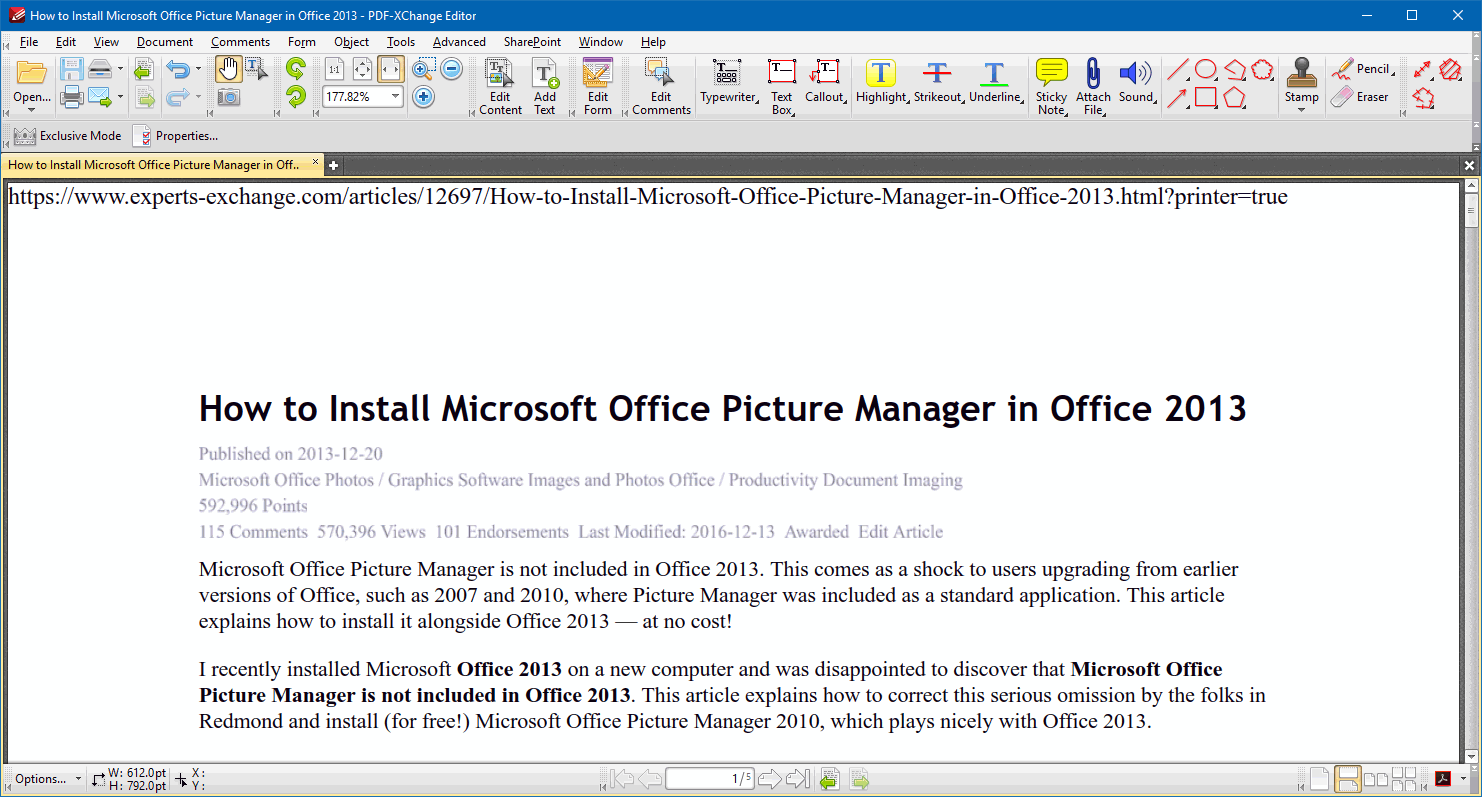Select the Callout tool
The image size is (1482, 797).
pyautogui.click(x=826, y=82)
